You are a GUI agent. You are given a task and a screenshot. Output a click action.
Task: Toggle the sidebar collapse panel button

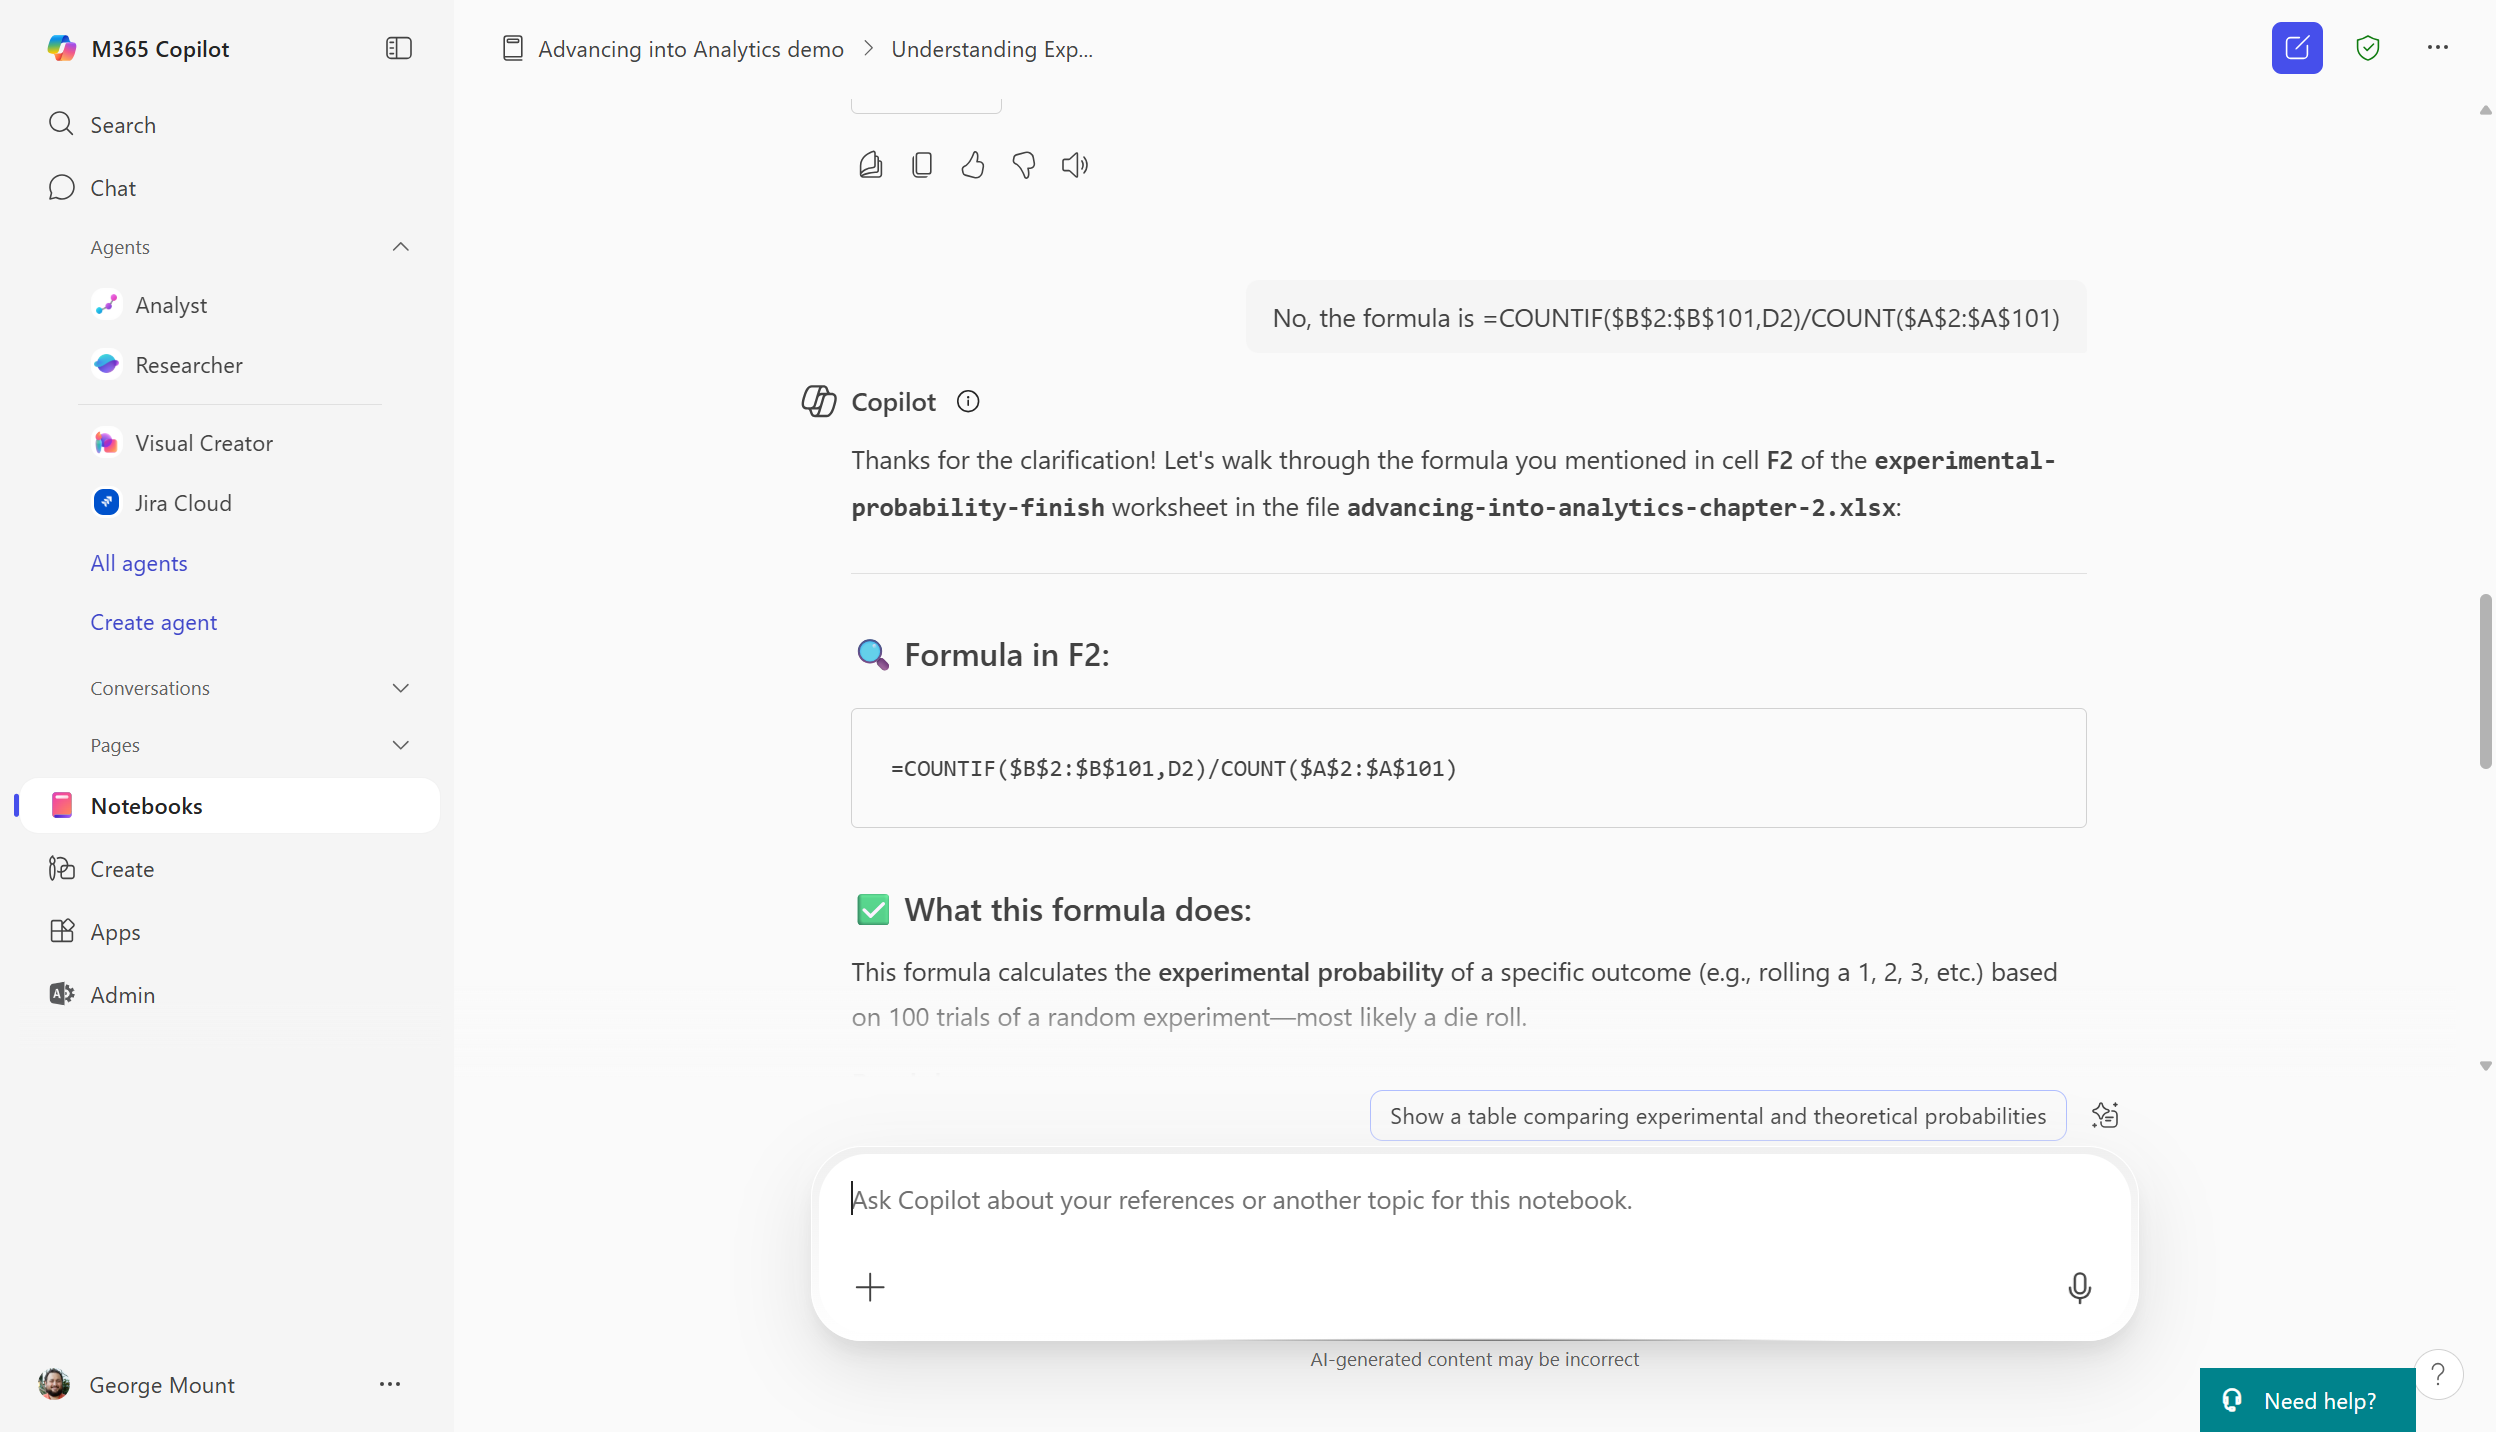pyautogui.click(x=398, y=48)
